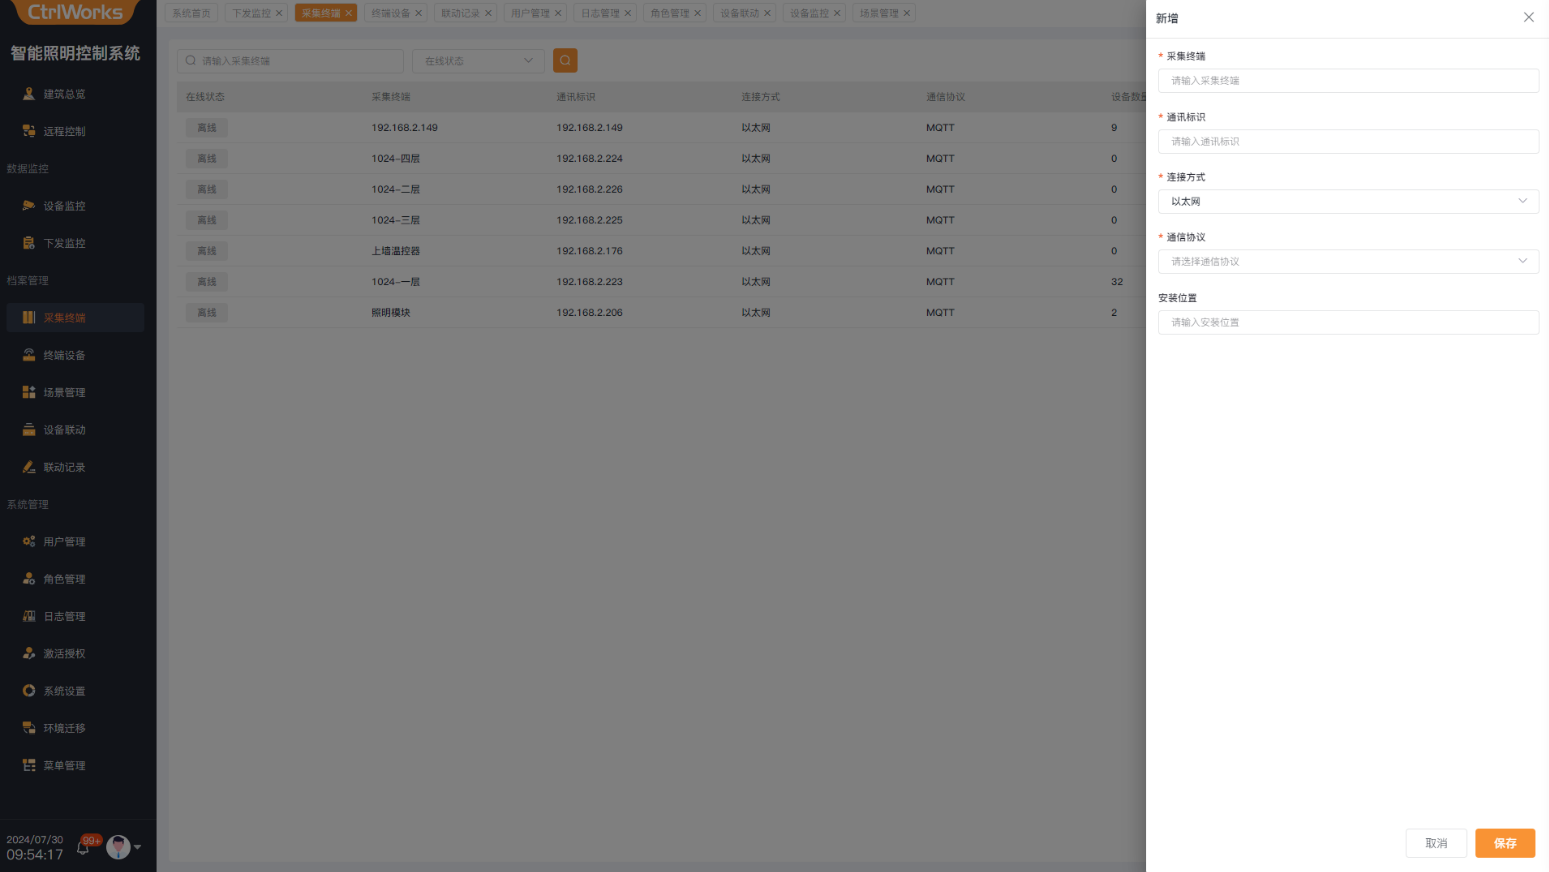Open the 菜单管理 sidebar icon
The height and width of the screenshot is (872, 1549).
29,766
